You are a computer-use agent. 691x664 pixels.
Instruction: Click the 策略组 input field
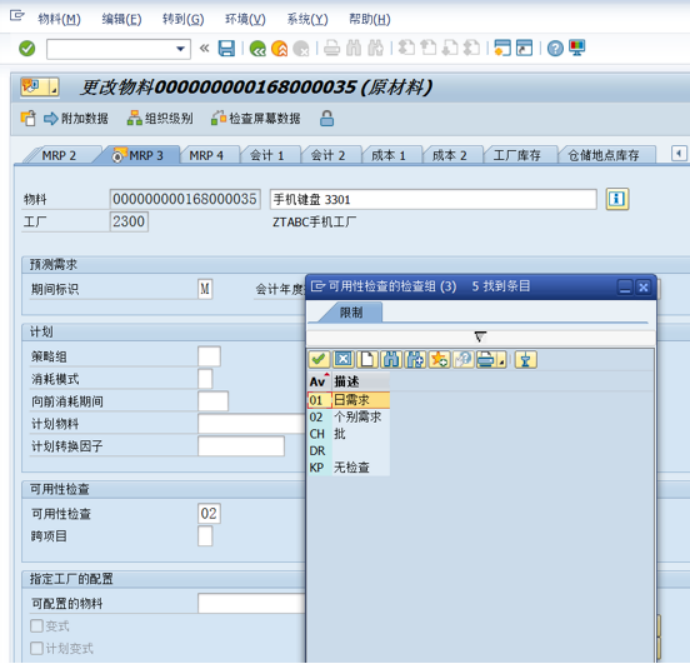point(209,356)
